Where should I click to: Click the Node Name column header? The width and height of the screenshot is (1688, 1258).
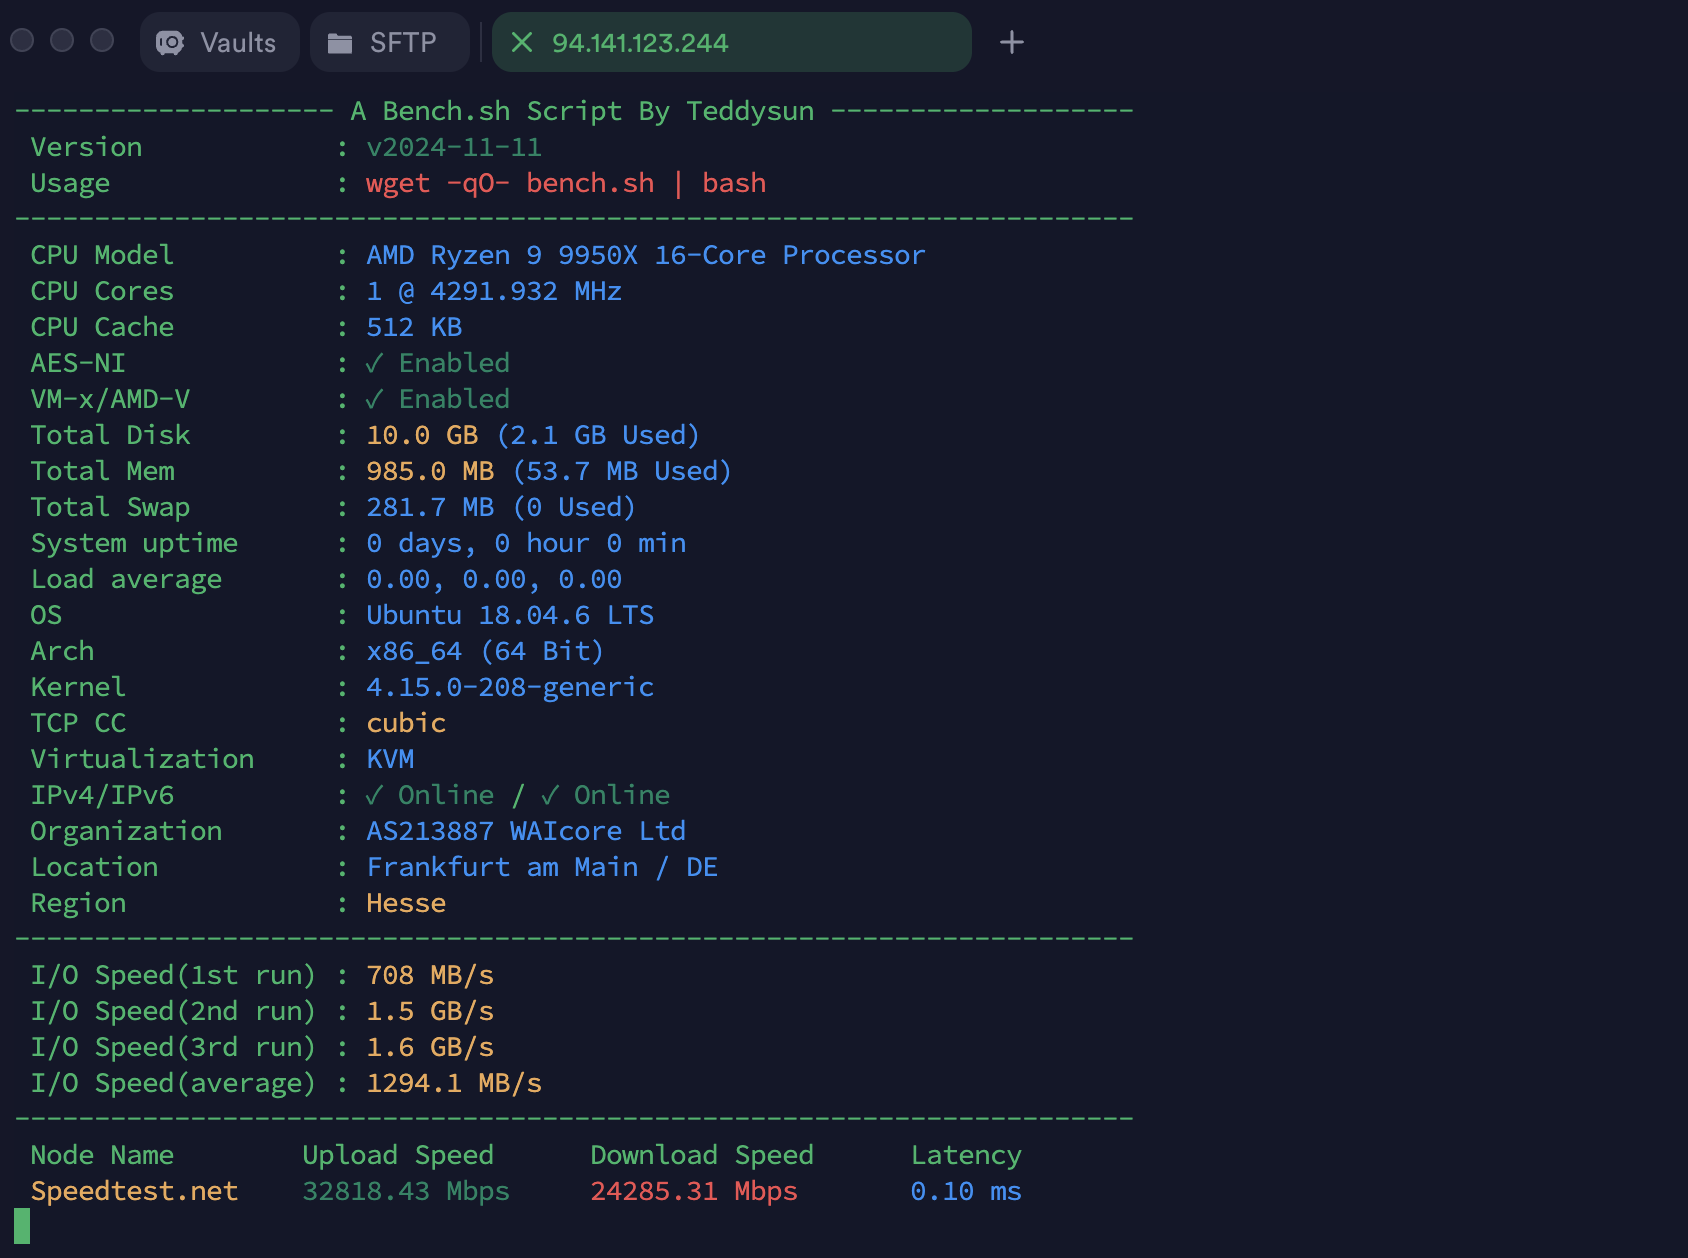[102, 1155]
